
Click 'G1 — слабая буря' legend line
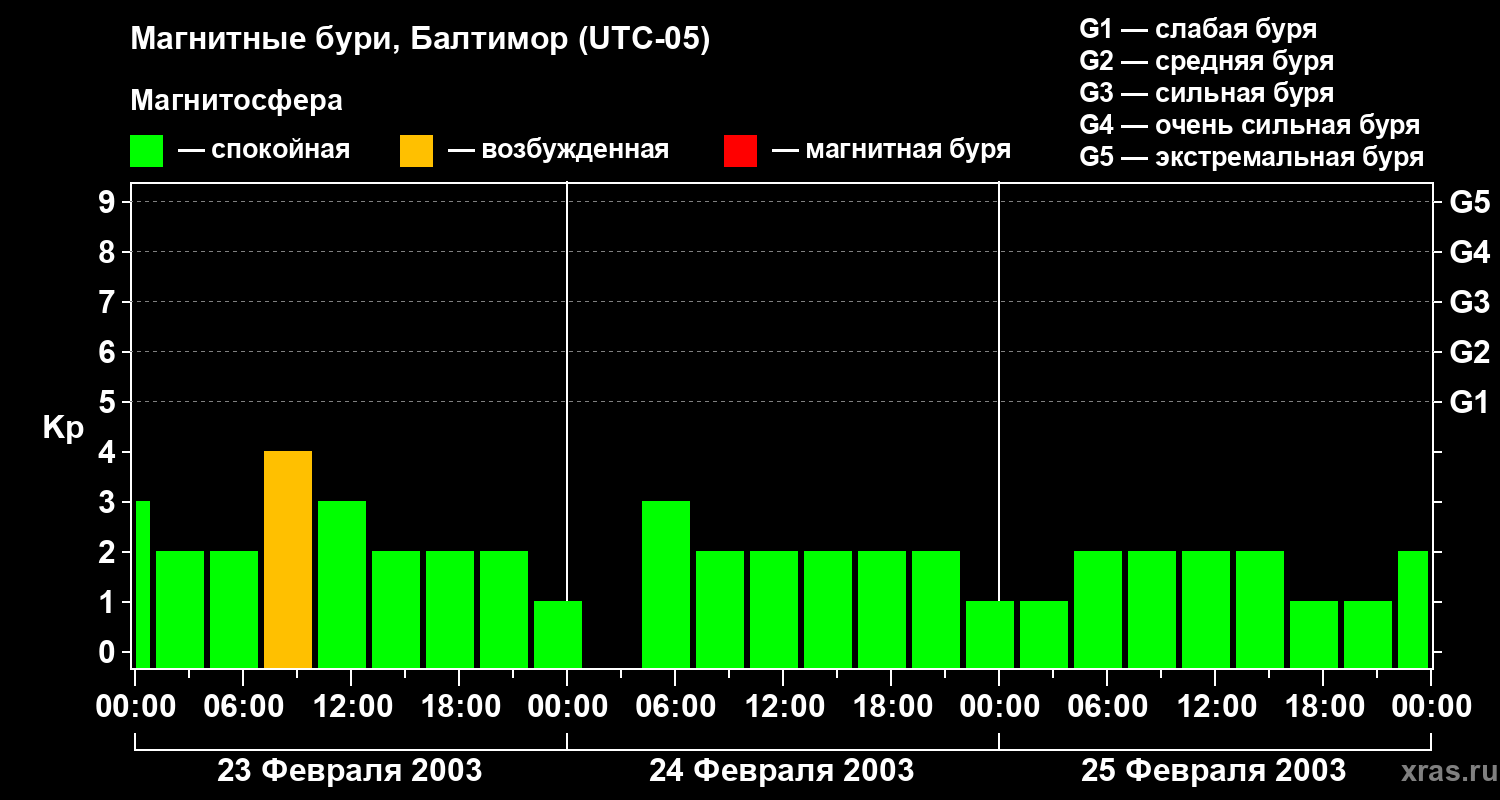tap(1198, 29)
